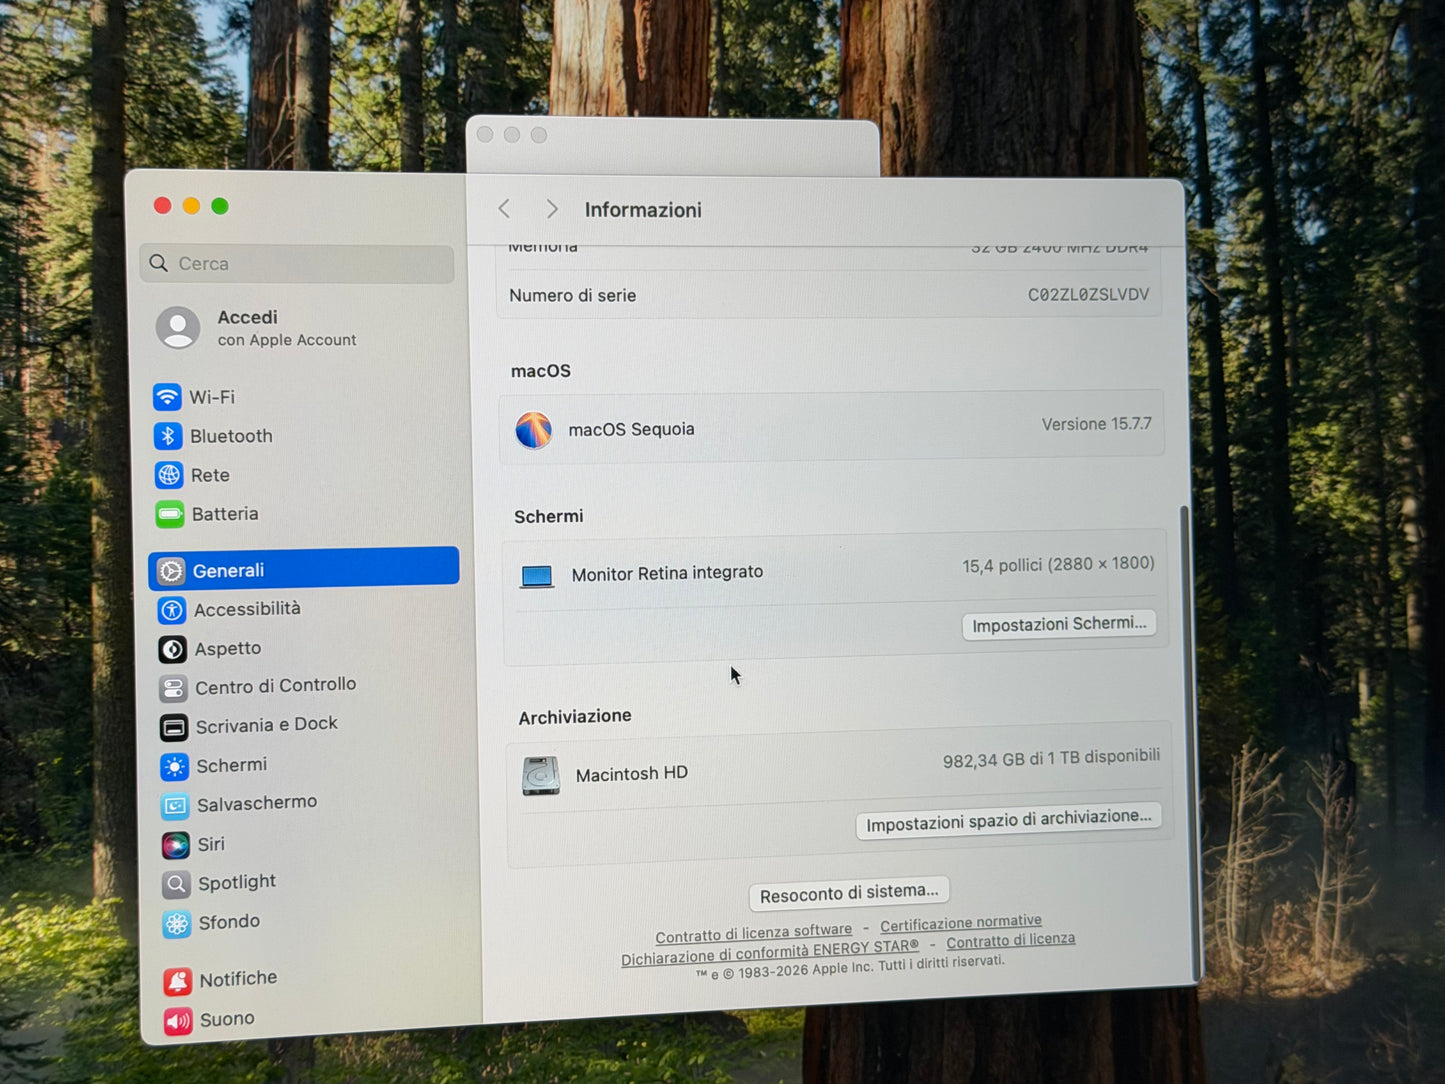Select the Rete globe icon
The width and height of the screenshot is (1445, 1084).
(x=169, y=475)
